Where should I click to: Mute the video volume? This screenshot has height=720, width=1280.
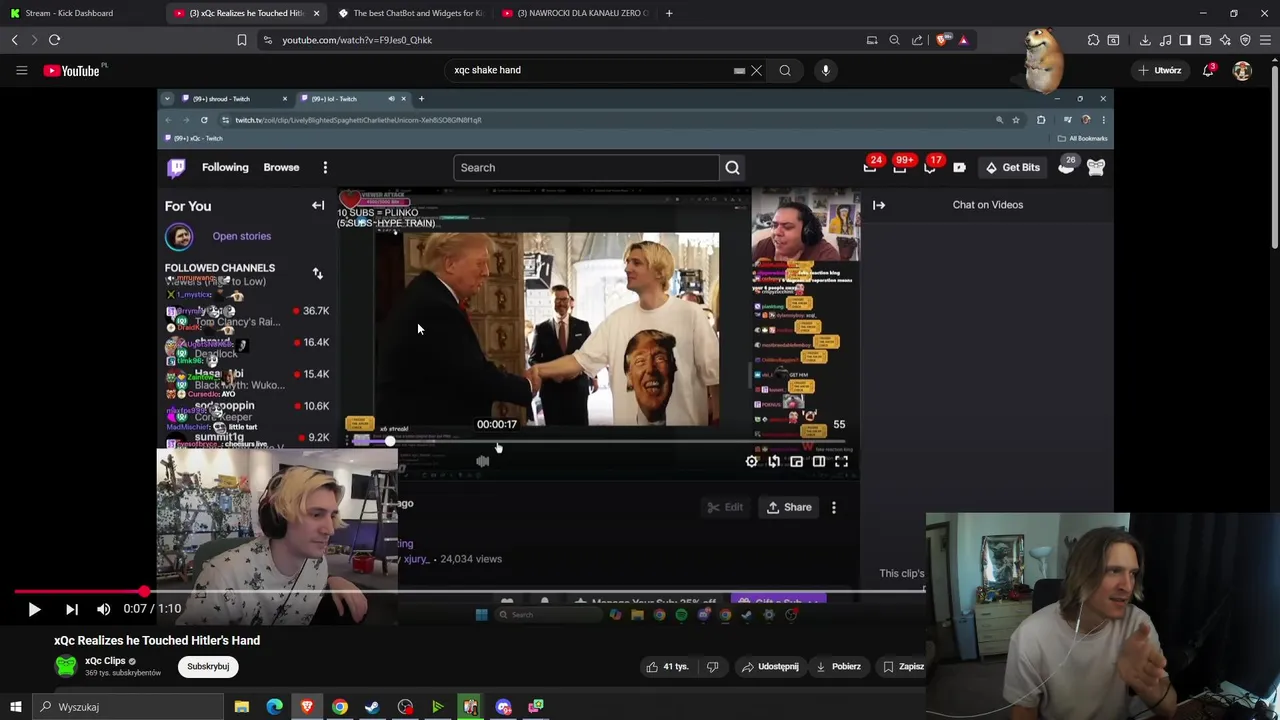pos(104,609)
